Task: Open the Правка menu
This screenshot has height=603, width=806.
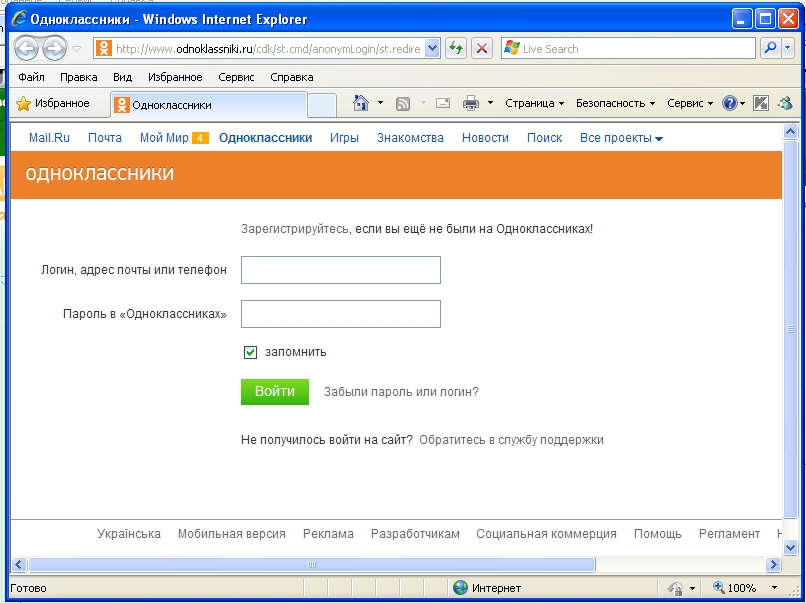Action: [79, 77]
